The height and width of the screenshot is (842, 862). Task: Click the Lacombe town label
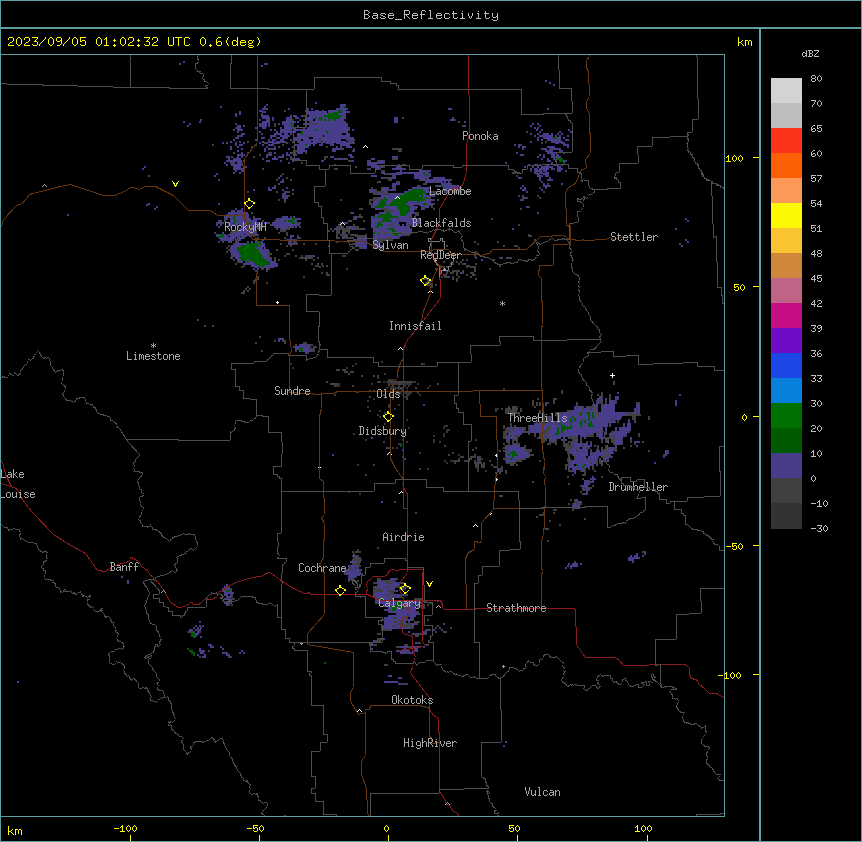coord(450,191)
